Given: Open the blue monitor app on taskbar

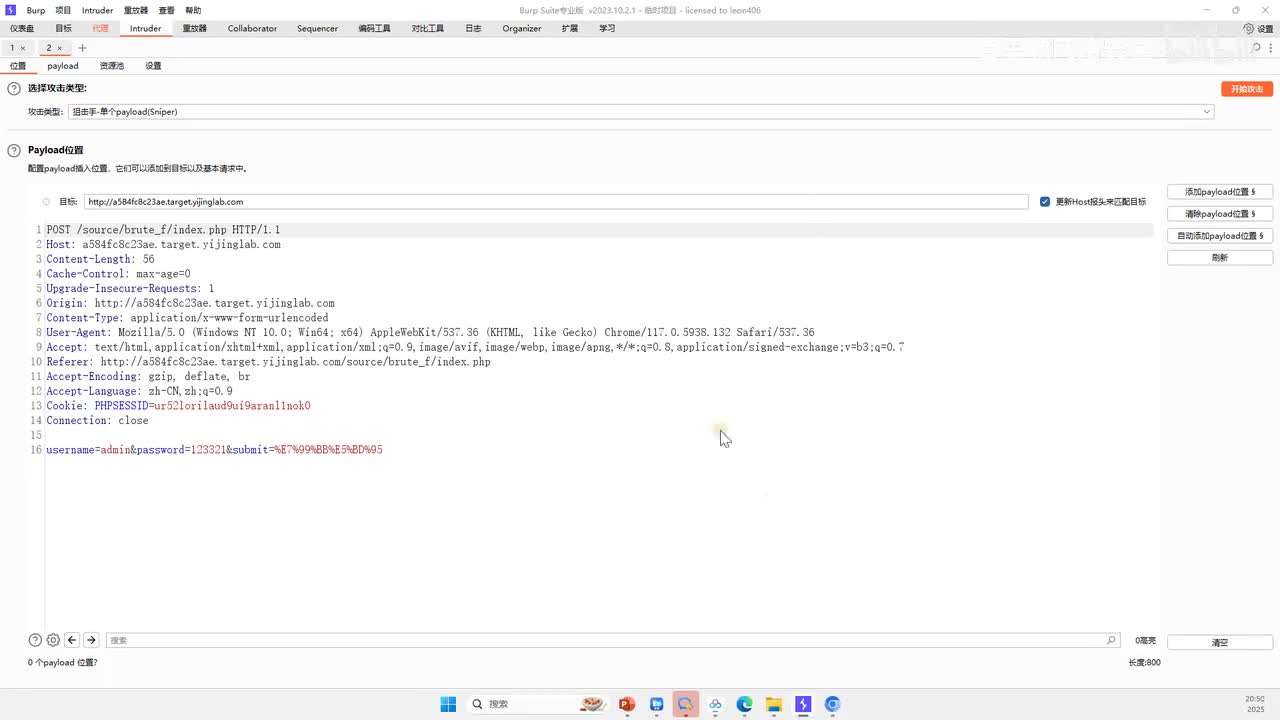Looking at the screenshot, I should coord(656,704).
